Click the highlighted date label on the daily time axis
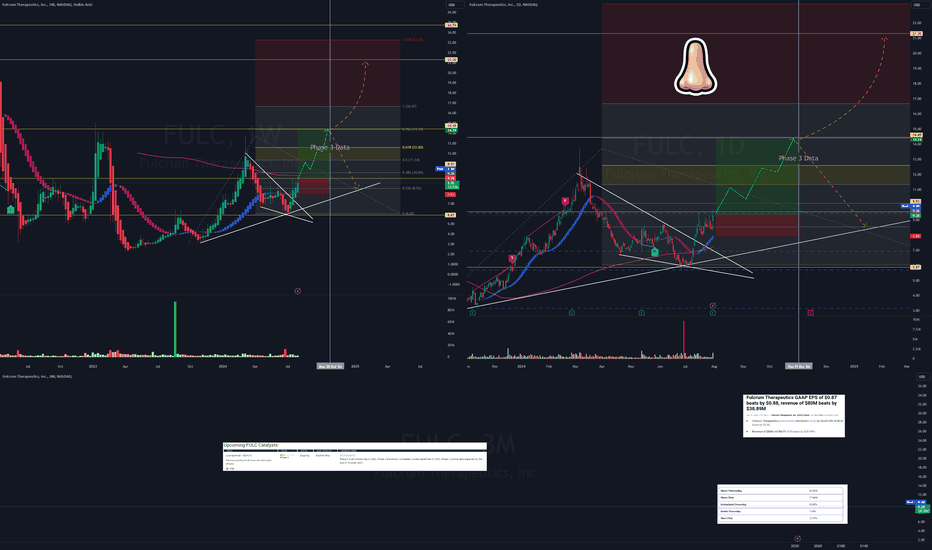The width and height of the screenshot is (932, 550). click(798, 366)
